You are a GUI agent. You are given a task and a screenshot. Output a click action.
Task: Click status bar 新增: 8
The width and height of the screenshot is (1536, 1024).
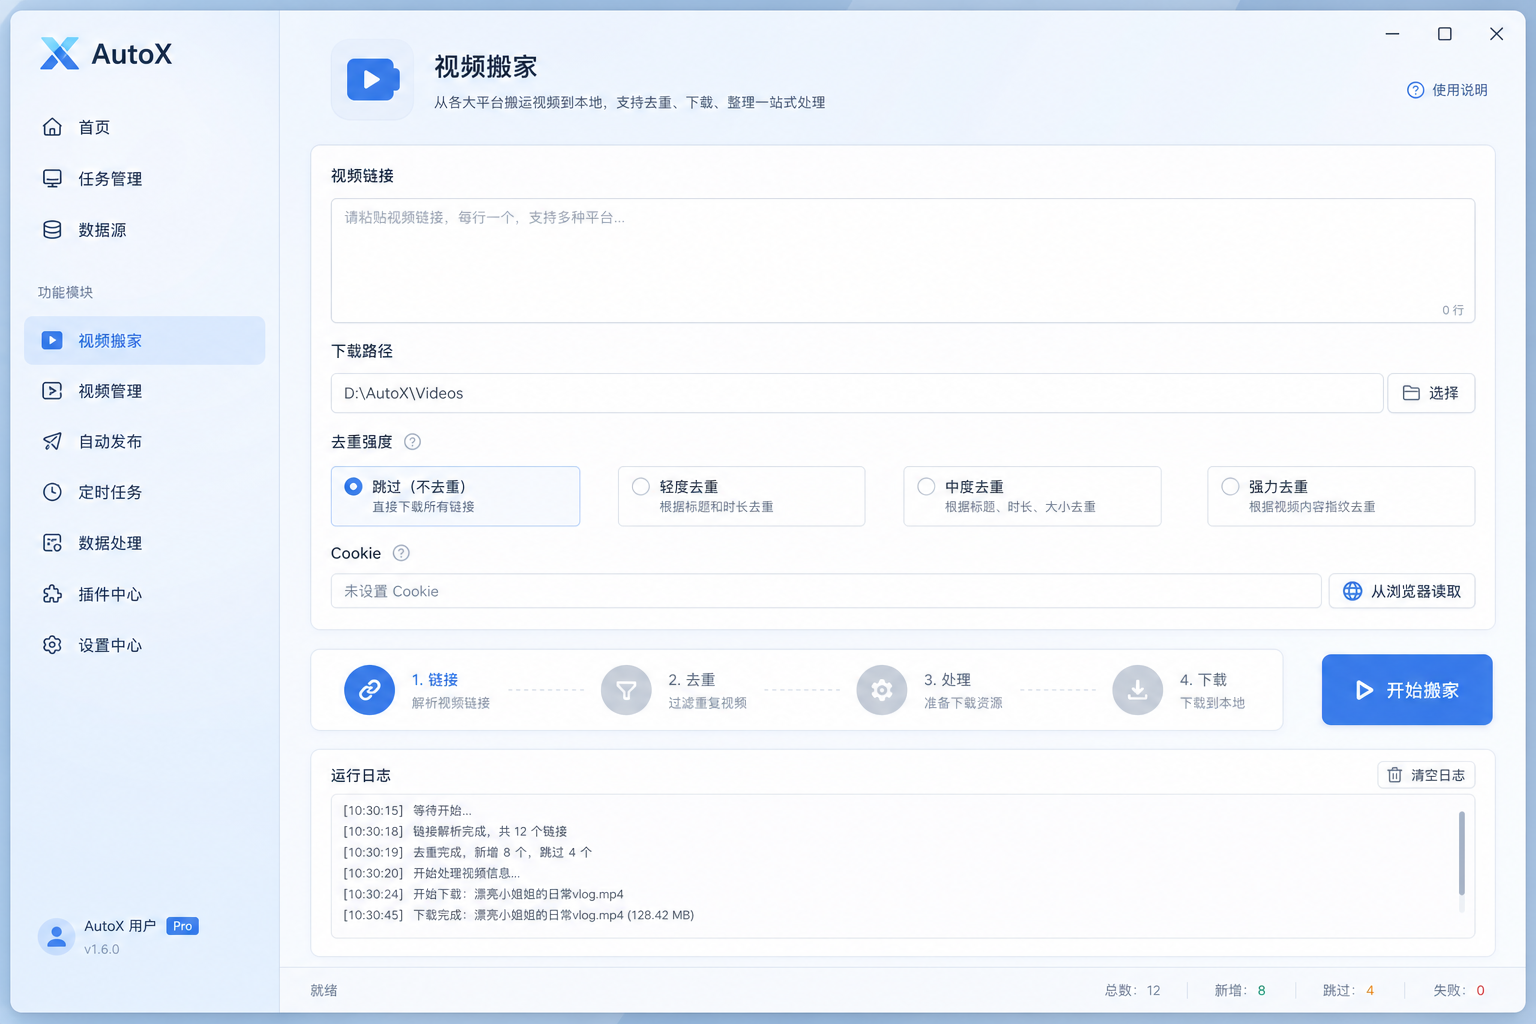(x=1240, y=990)
